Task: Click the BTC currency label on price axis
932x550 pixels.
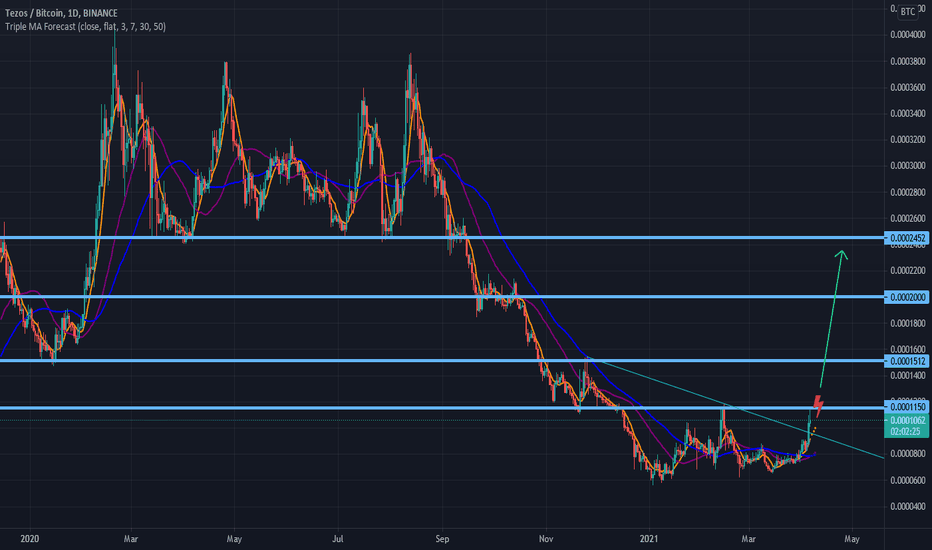Action: (908, 12)
